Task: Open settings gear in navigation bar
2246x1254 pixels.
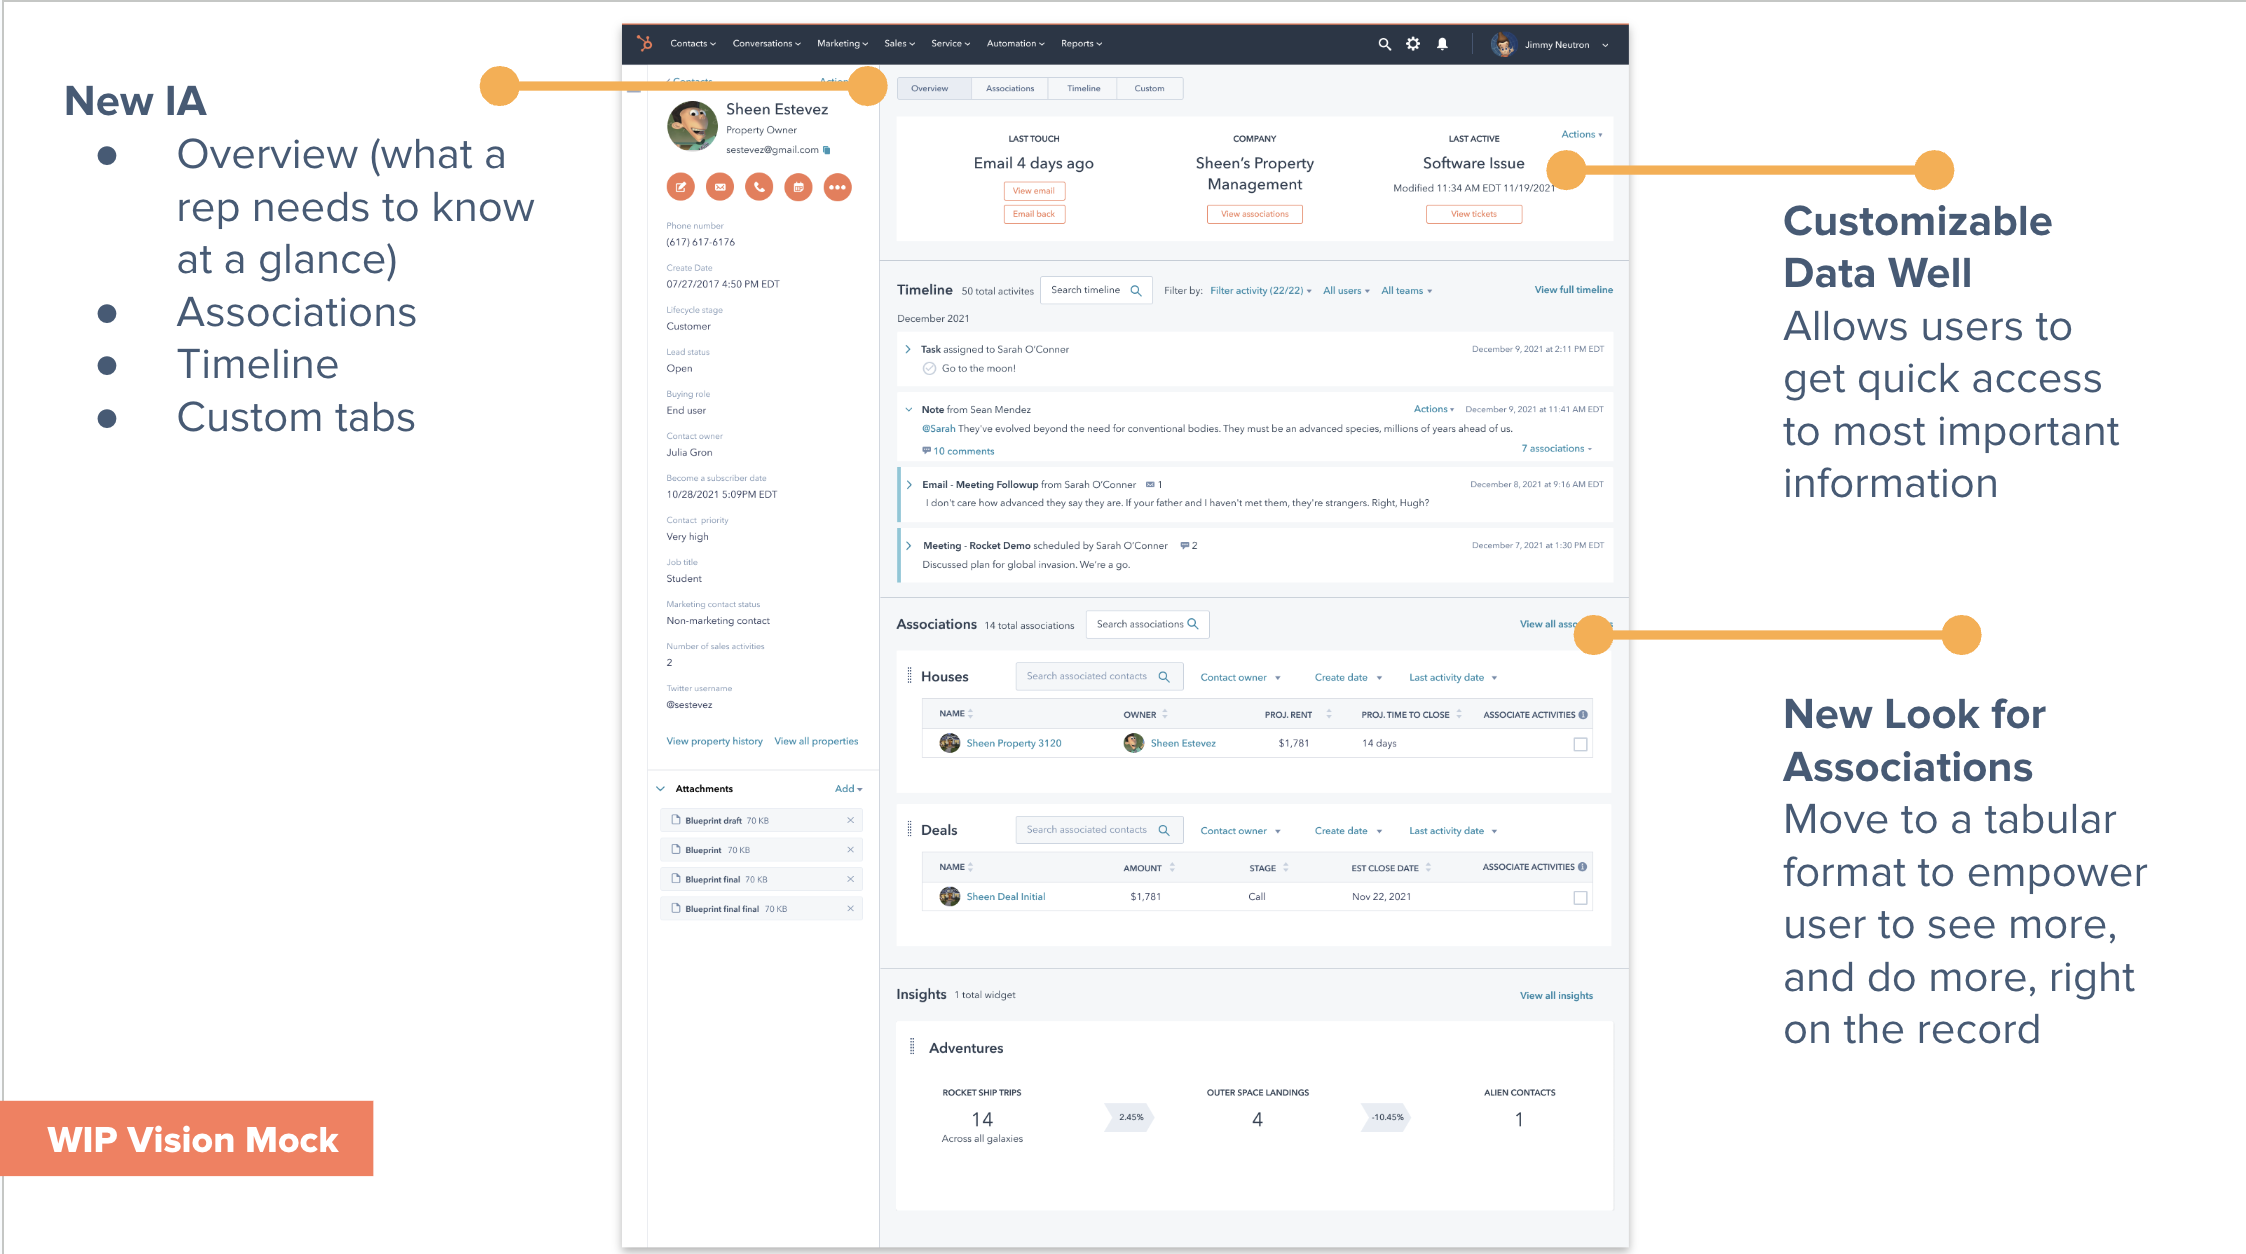Action: [x=1413, y=44]
